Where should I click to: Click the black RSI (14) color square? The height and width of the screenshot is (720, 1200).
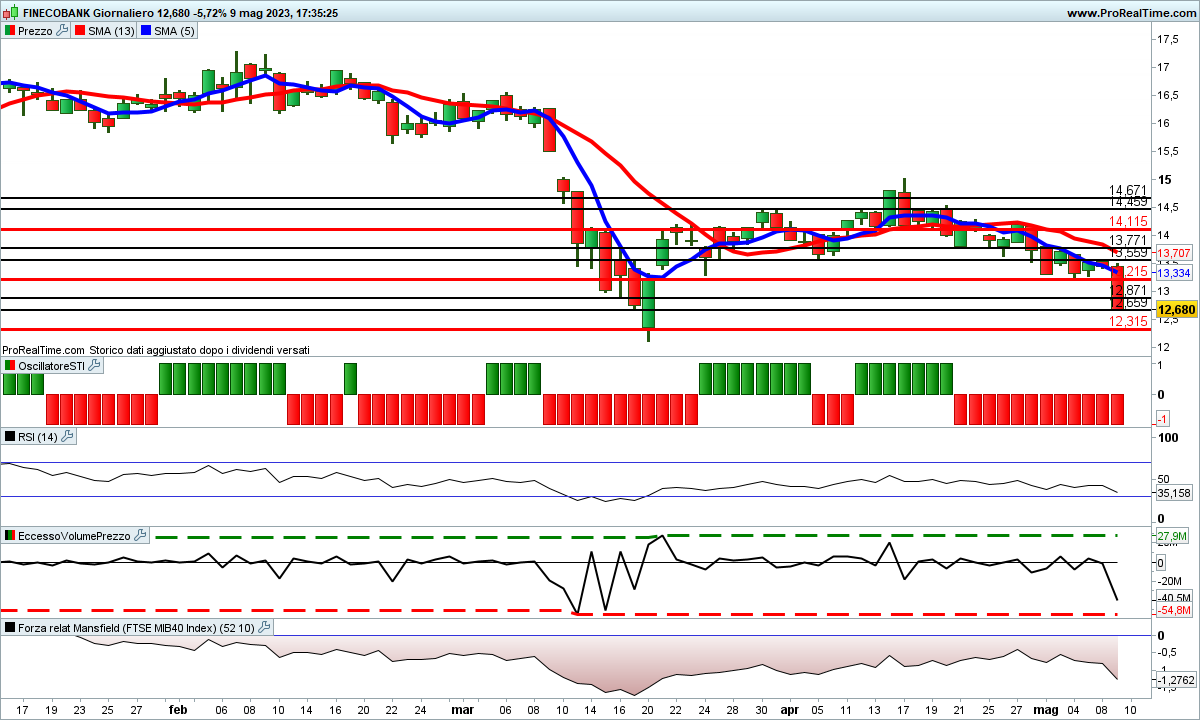click(x=9, y=436)
